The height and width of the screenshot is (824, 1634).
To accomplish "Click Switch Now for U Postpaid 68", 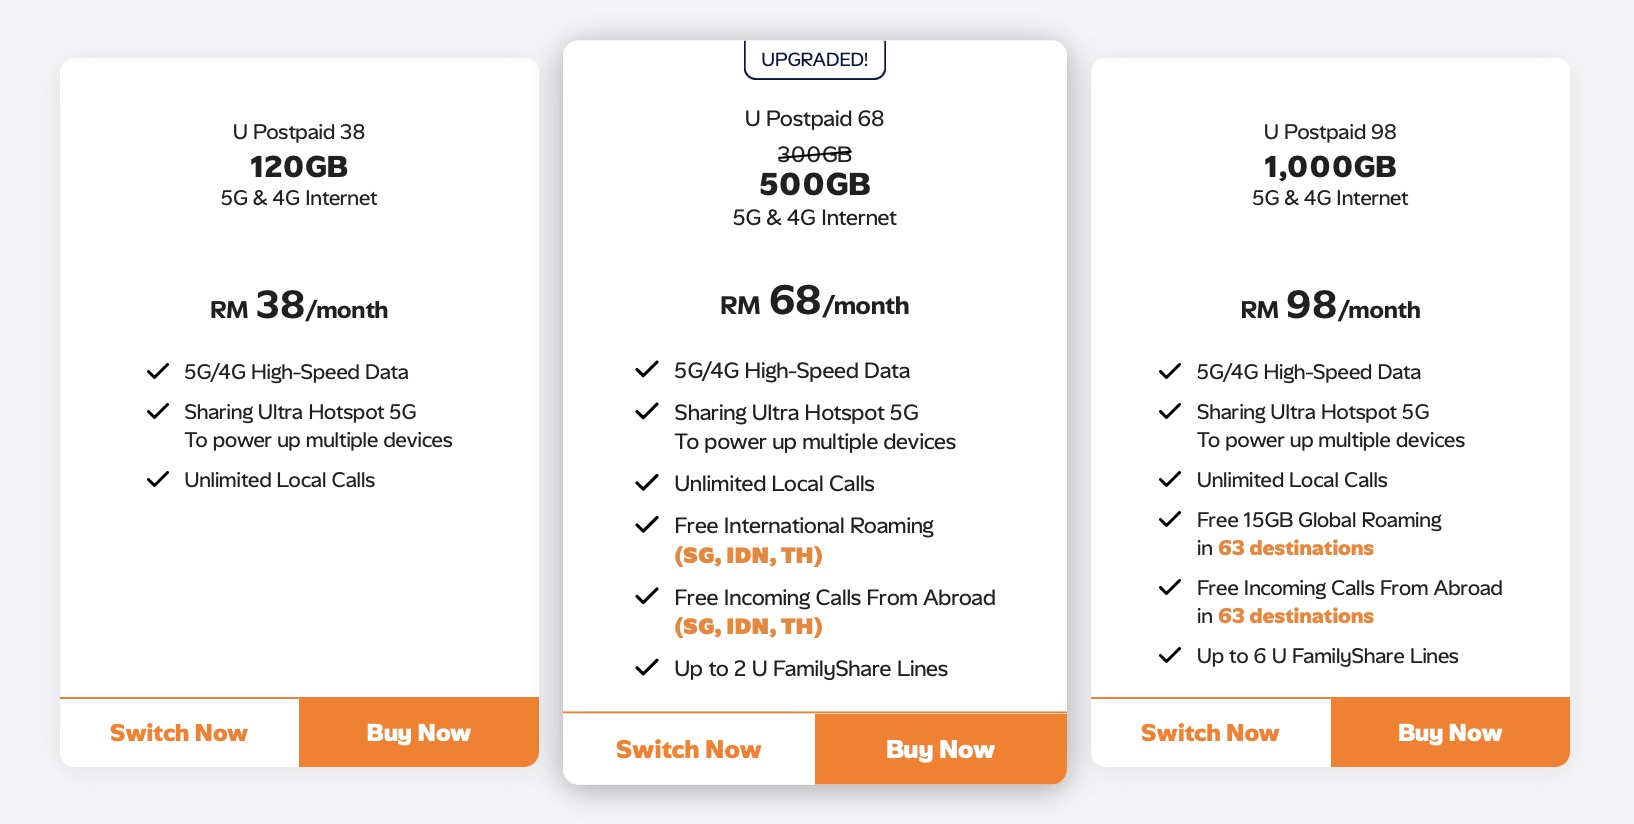I will pos(689,749).
